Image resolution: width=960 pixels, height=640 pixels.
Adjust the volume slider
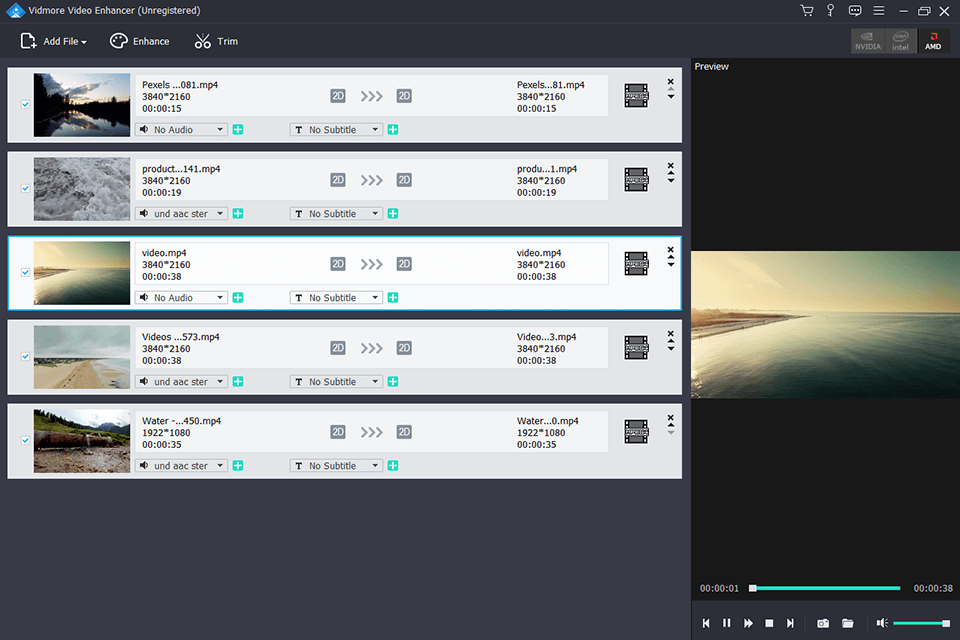tap(921, 623)
